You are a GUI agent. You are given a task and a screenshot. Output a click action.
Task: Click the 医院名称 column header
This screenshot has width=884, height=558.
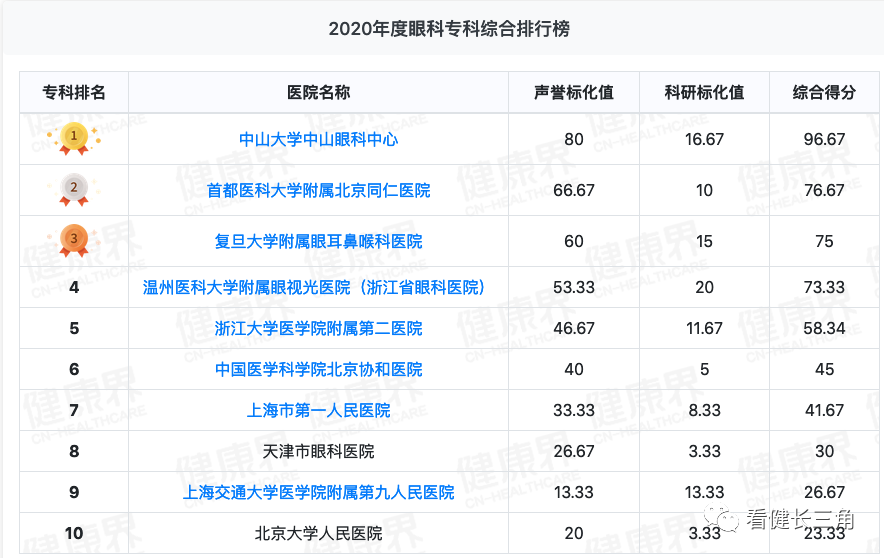tap(319, 92)
